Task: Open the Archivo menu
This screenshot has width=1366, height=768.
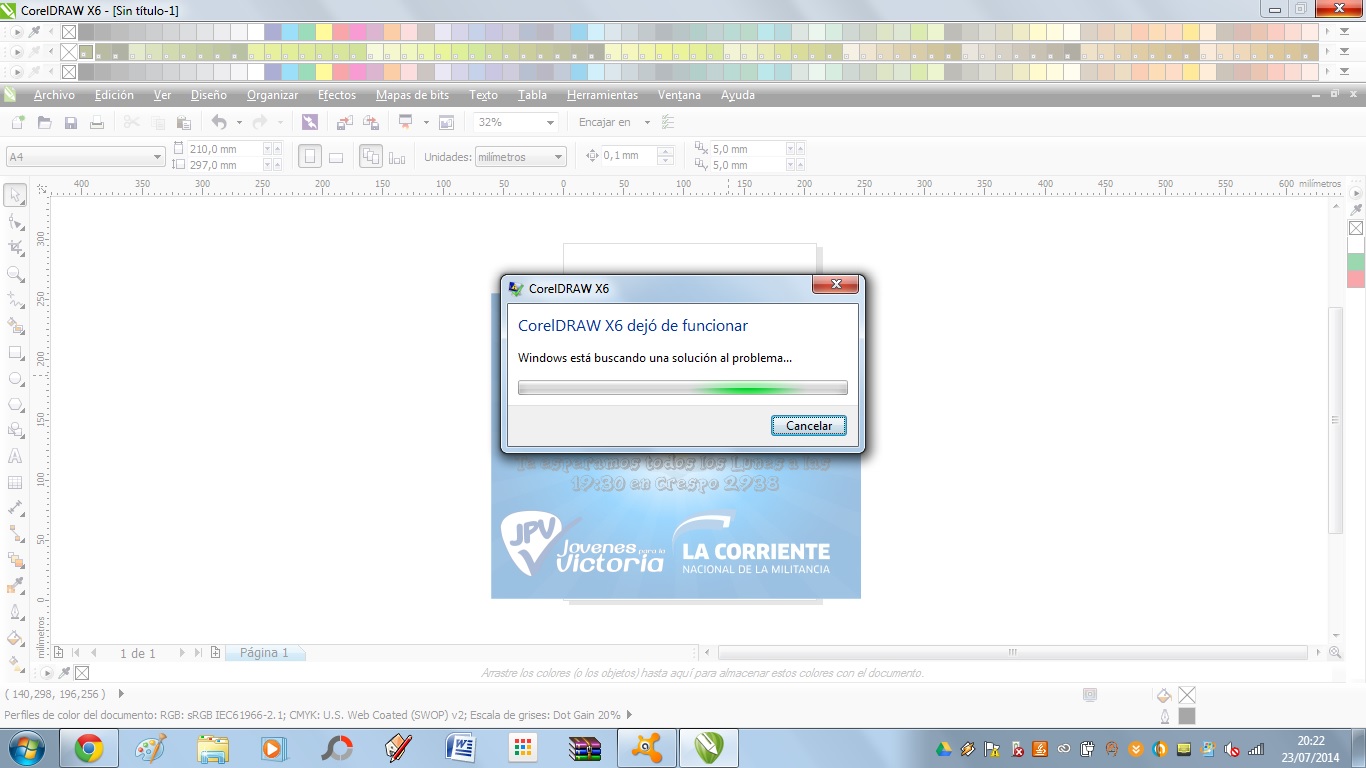Action: click(54, 95)
